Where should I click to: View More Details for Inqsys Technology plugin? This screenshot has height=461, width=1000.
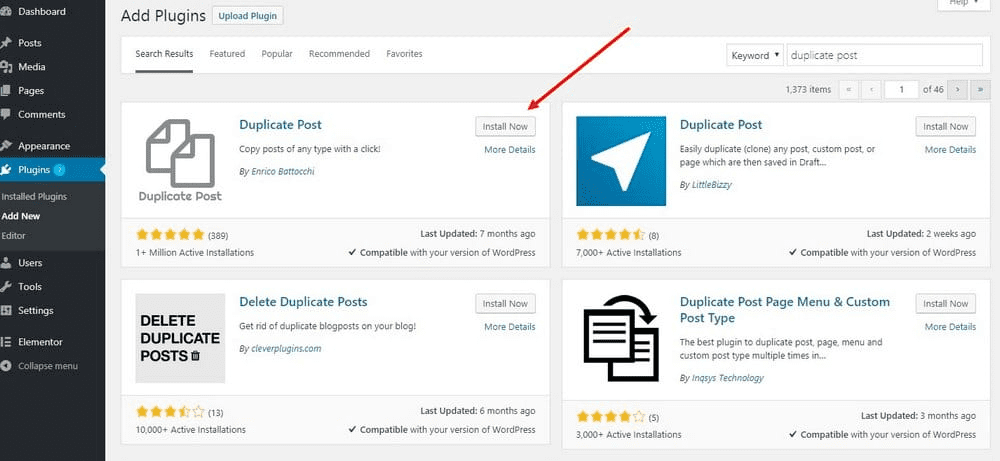click(950, 326)
